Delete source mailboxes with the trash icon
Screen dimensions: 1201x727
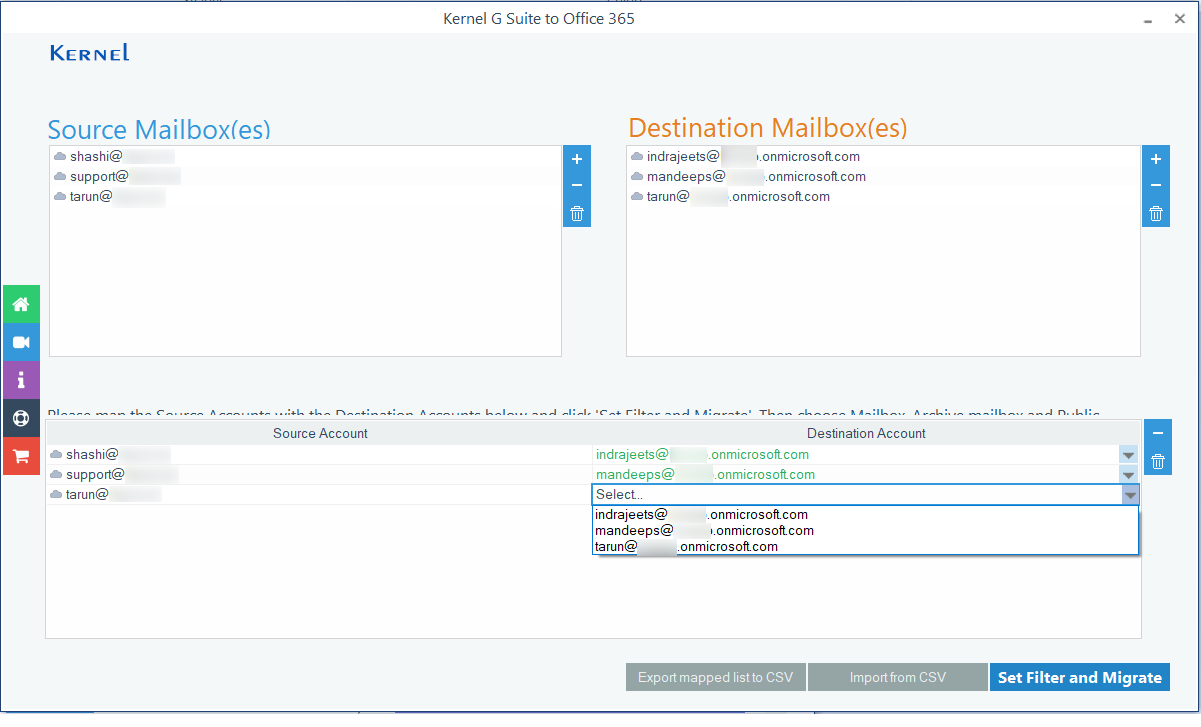coord(576,213)
